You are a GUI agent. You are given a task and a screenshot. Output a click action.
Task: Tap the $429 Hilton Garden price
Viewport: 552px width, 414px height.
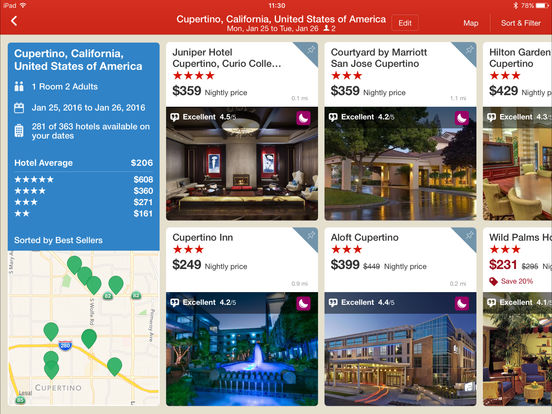pos(503,91)
